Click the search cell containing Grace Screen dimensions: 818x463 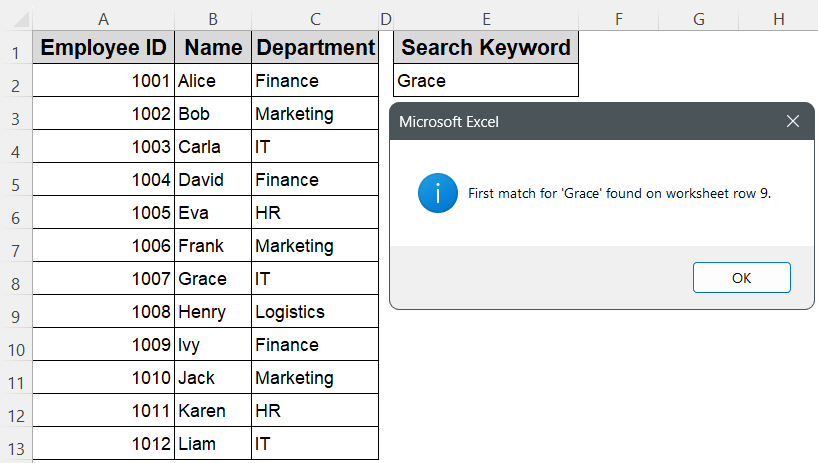pos(486,81)
